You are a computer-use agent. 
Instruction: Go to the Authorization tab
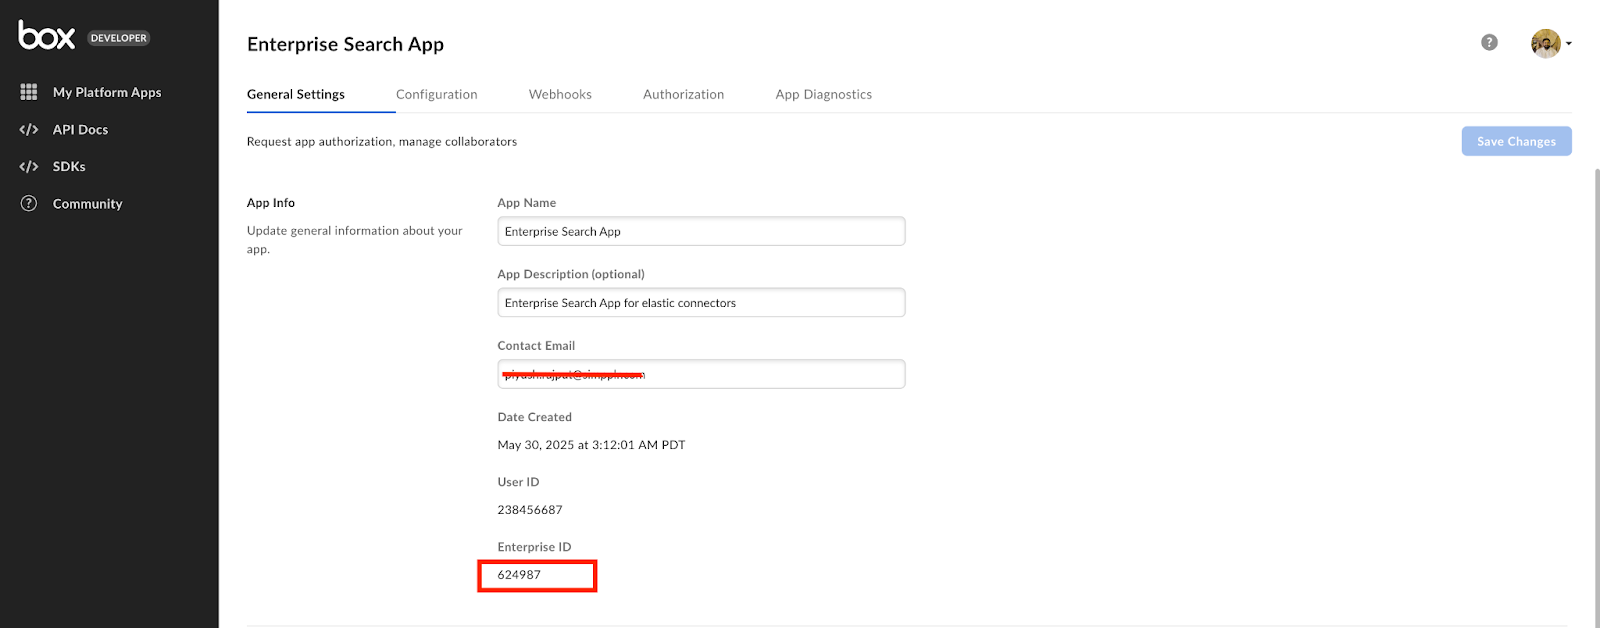tap(683, 94)
